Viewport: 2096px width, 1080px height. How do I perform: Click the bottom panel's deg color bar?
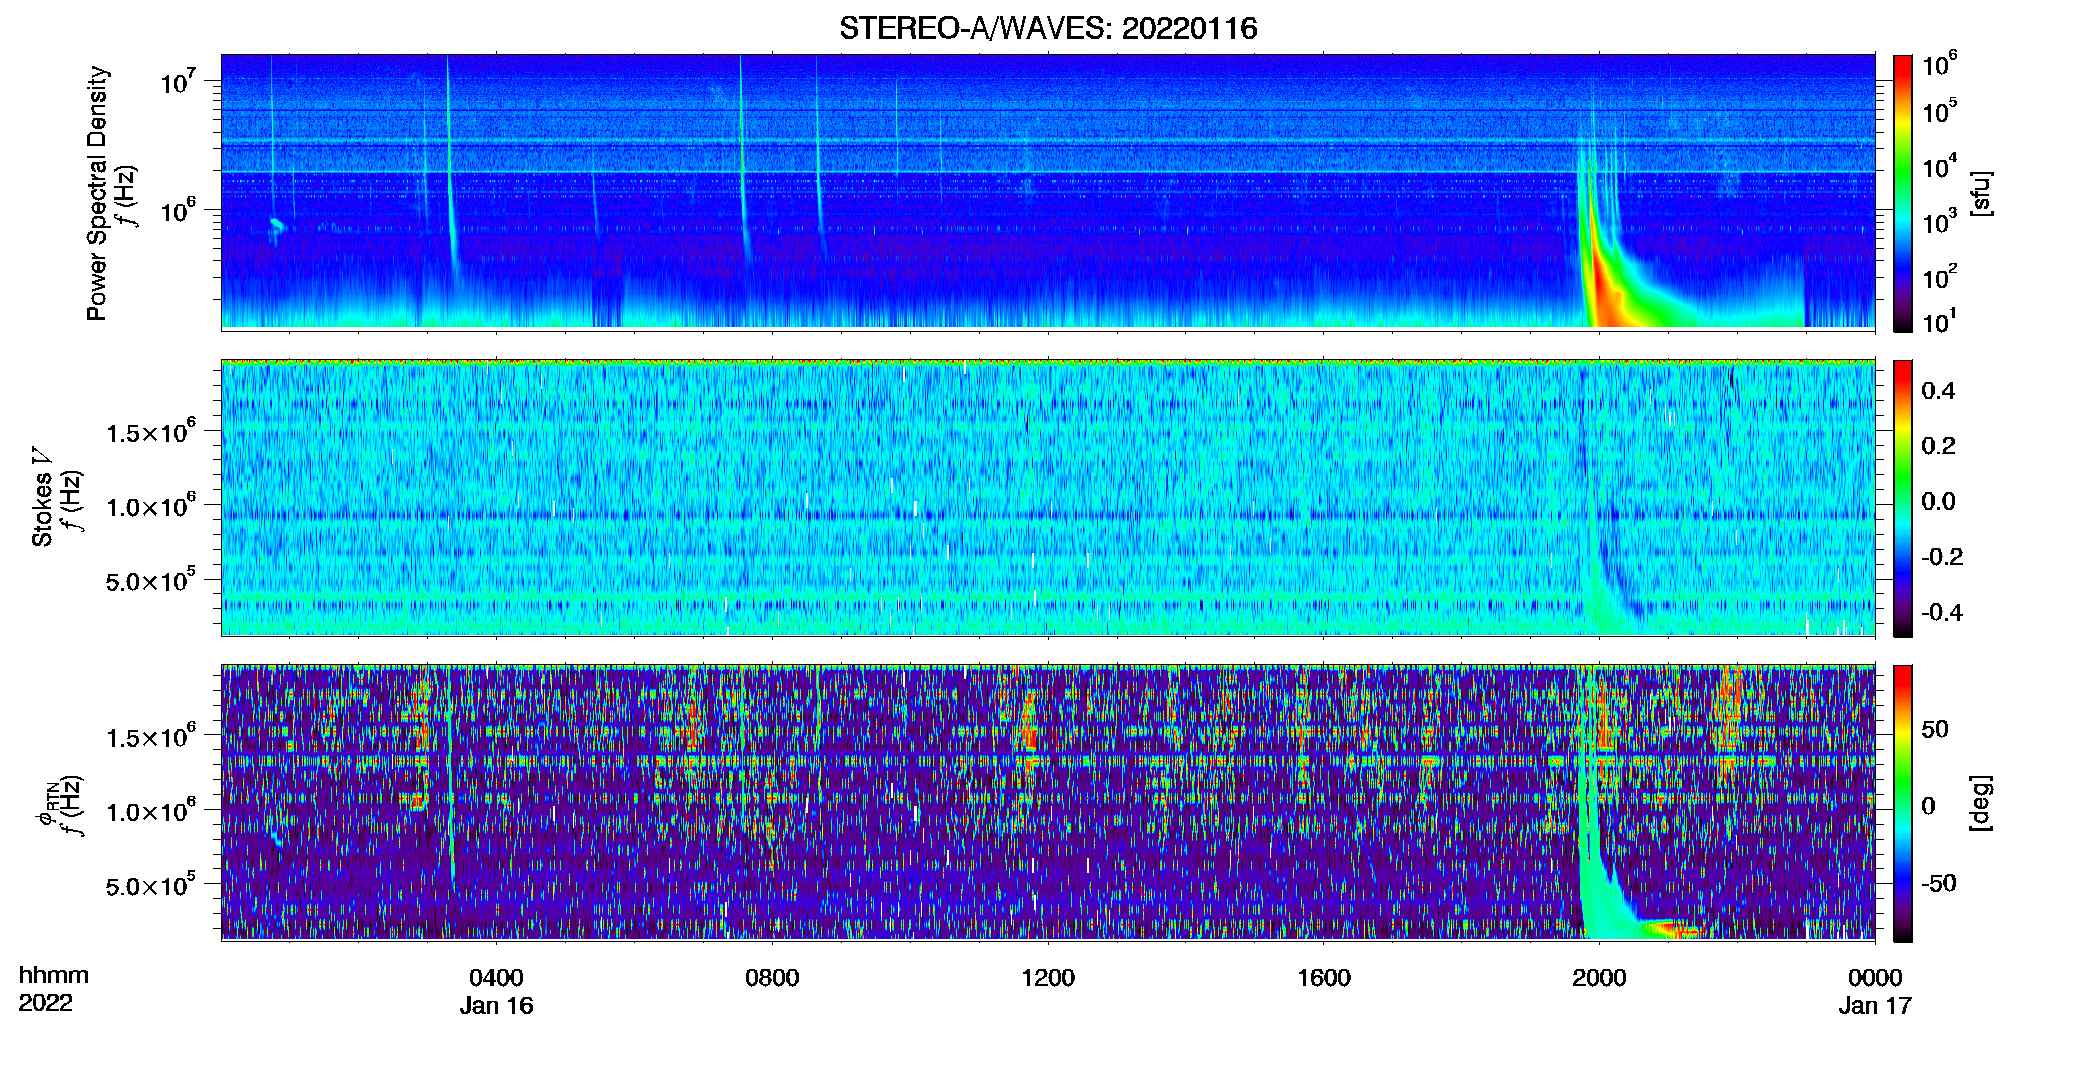point(1902,803)
